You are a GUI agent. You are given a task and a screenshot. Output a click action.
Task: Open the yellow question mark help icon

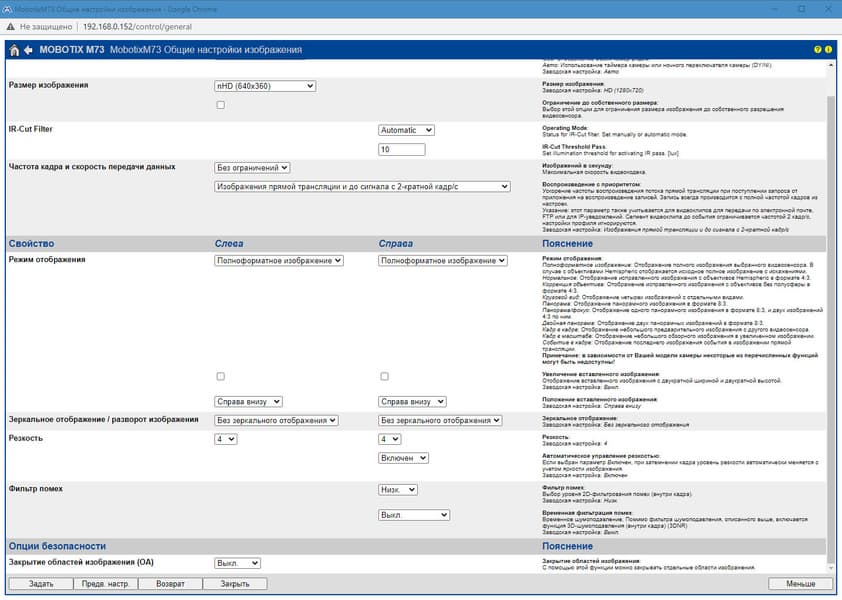click(x=817, y=49)
